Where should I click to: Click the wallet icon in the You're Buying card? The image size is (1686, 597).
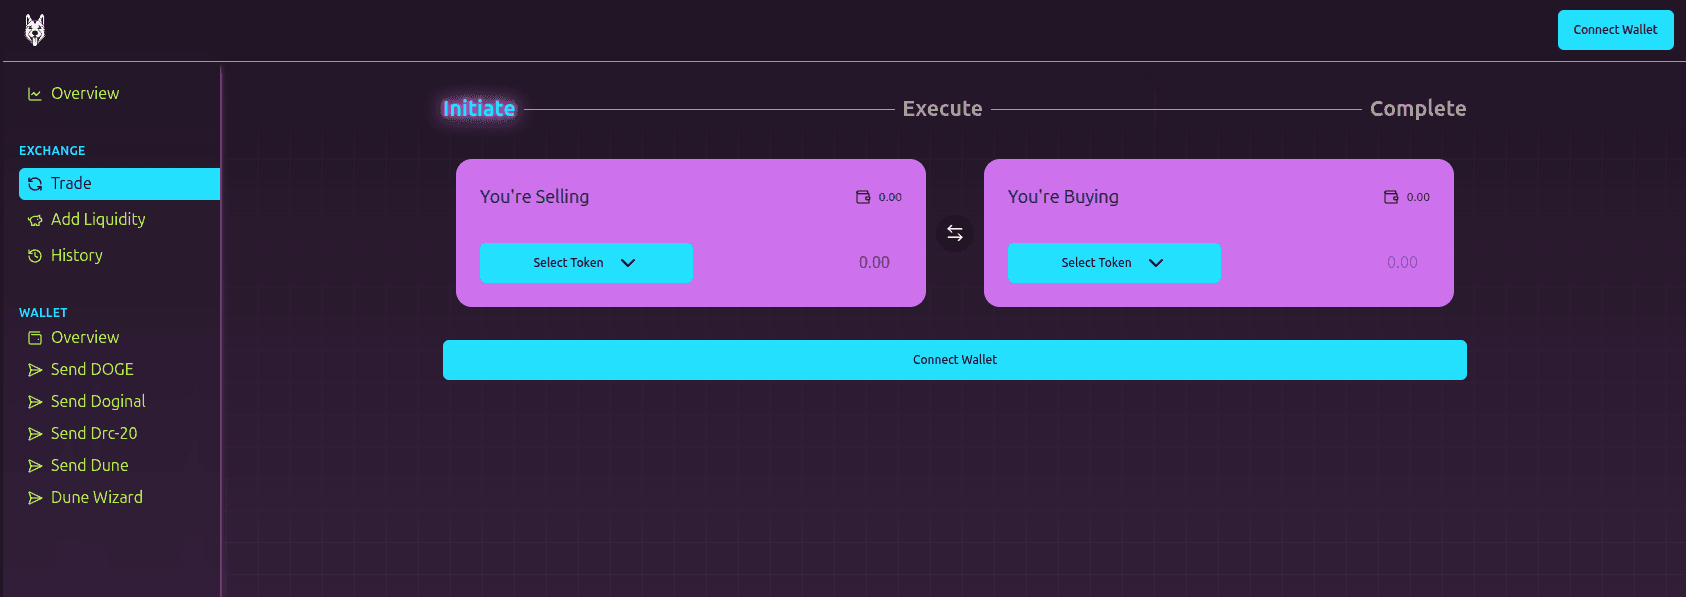pyautogui.click(x=1390, y=196)
